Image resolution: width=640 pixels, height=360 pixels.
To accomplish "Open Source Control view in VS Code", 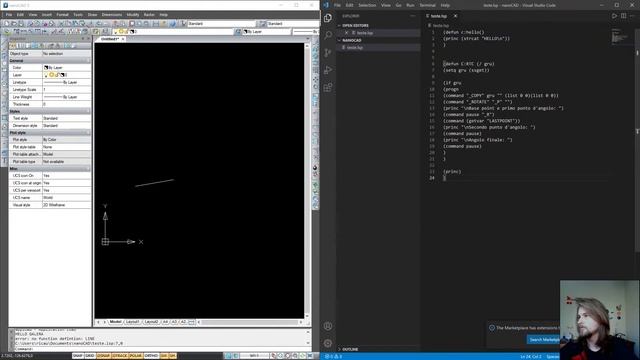I will coord(328,53).
